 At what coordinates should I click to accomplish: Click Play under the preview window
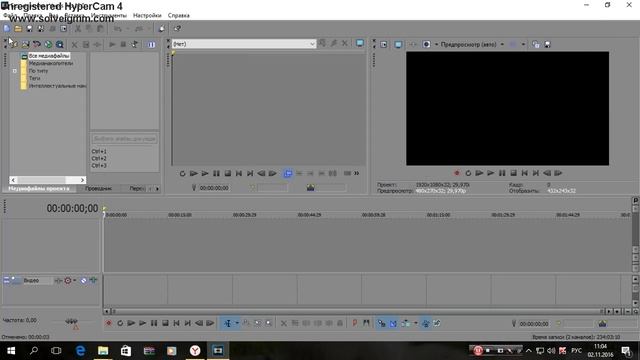(491, 173)
